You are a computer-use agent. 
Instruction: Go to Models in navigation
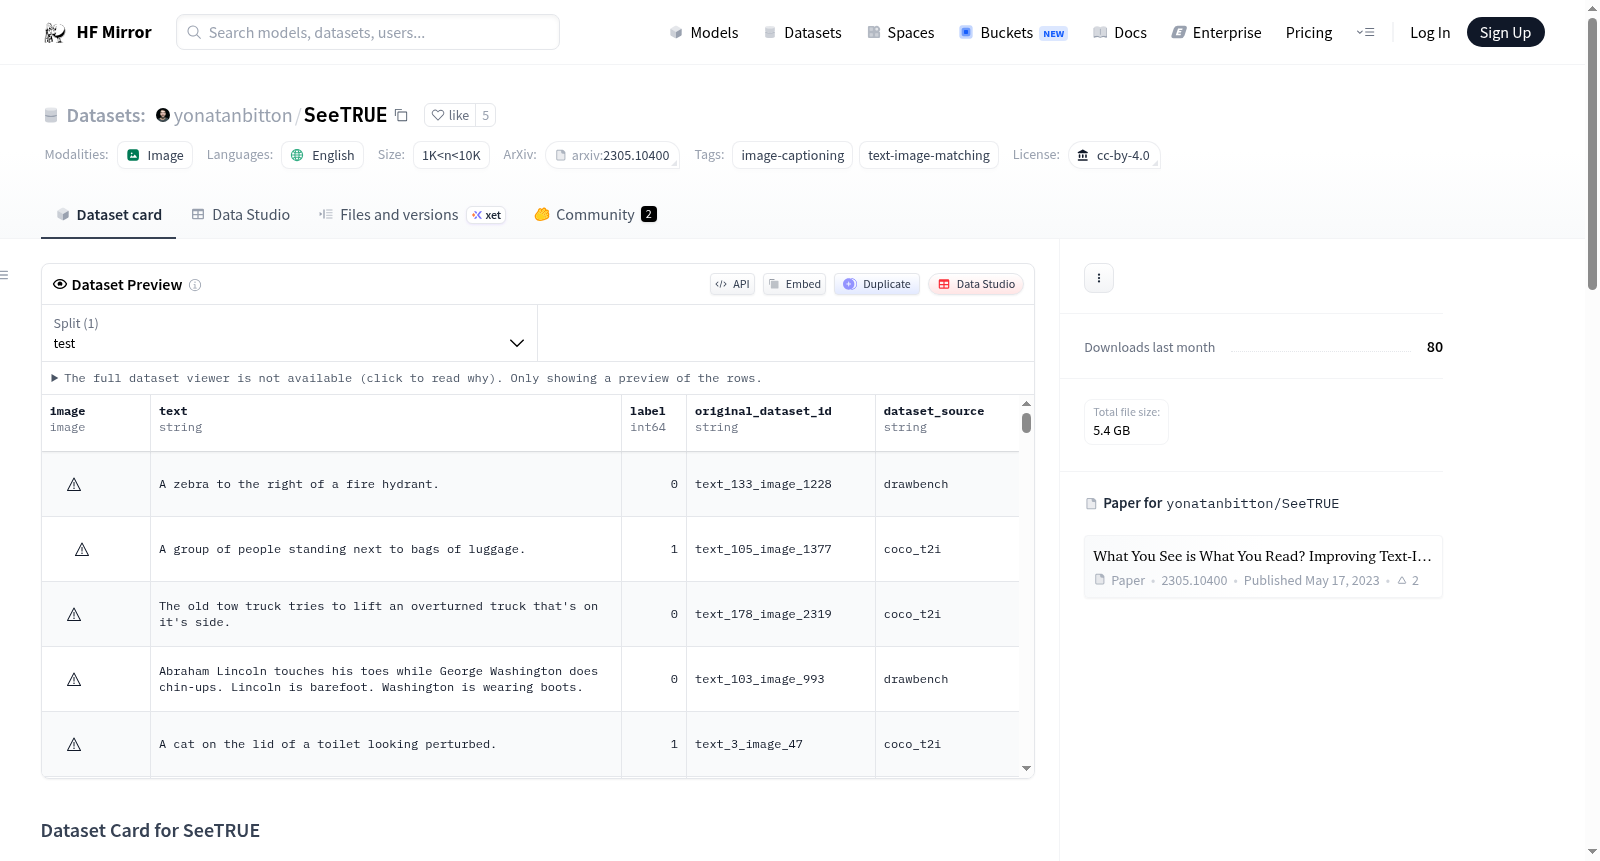click(704, 33)
